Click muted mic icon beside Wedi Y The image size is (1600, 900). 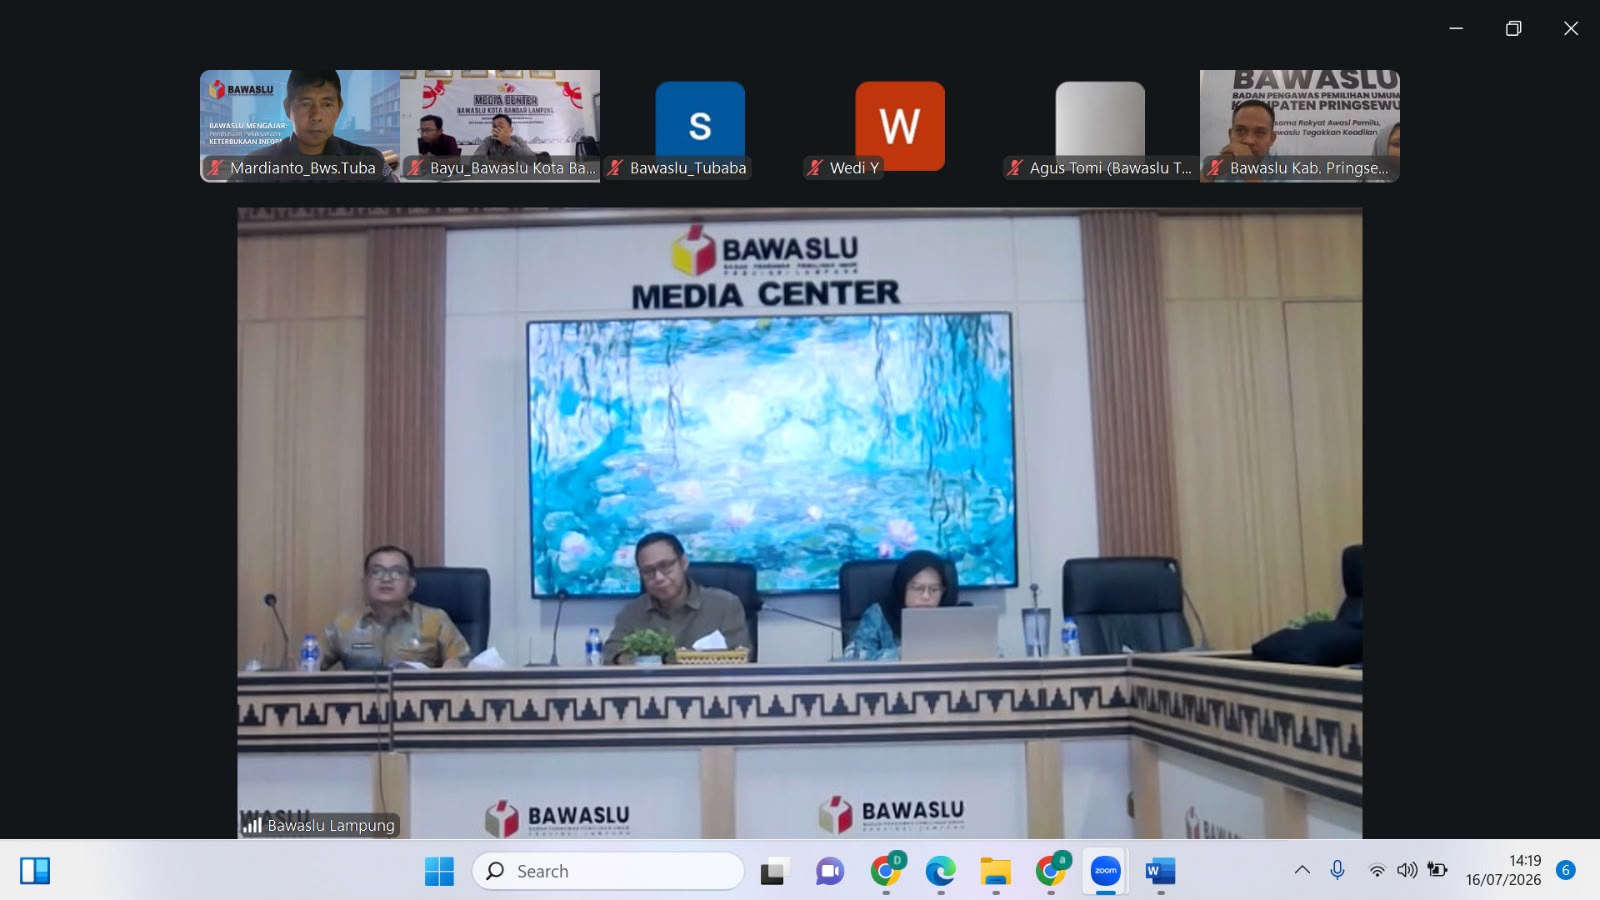pyautogui.click(x=815, y=168)
